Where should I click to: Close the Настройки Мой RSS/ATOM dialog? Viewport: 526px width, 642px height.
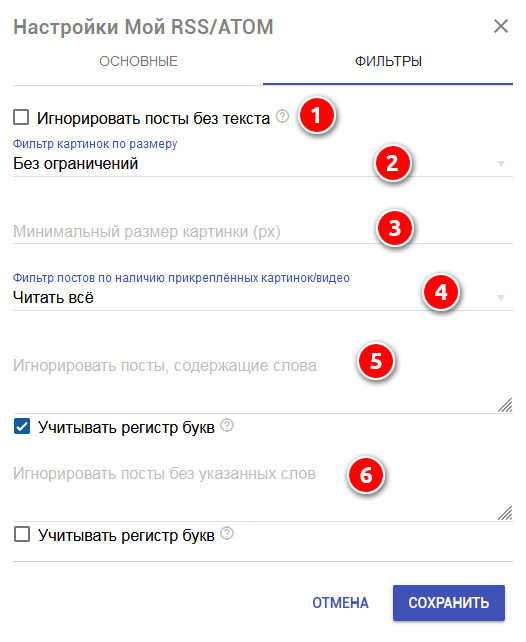[x=501, y=26]
